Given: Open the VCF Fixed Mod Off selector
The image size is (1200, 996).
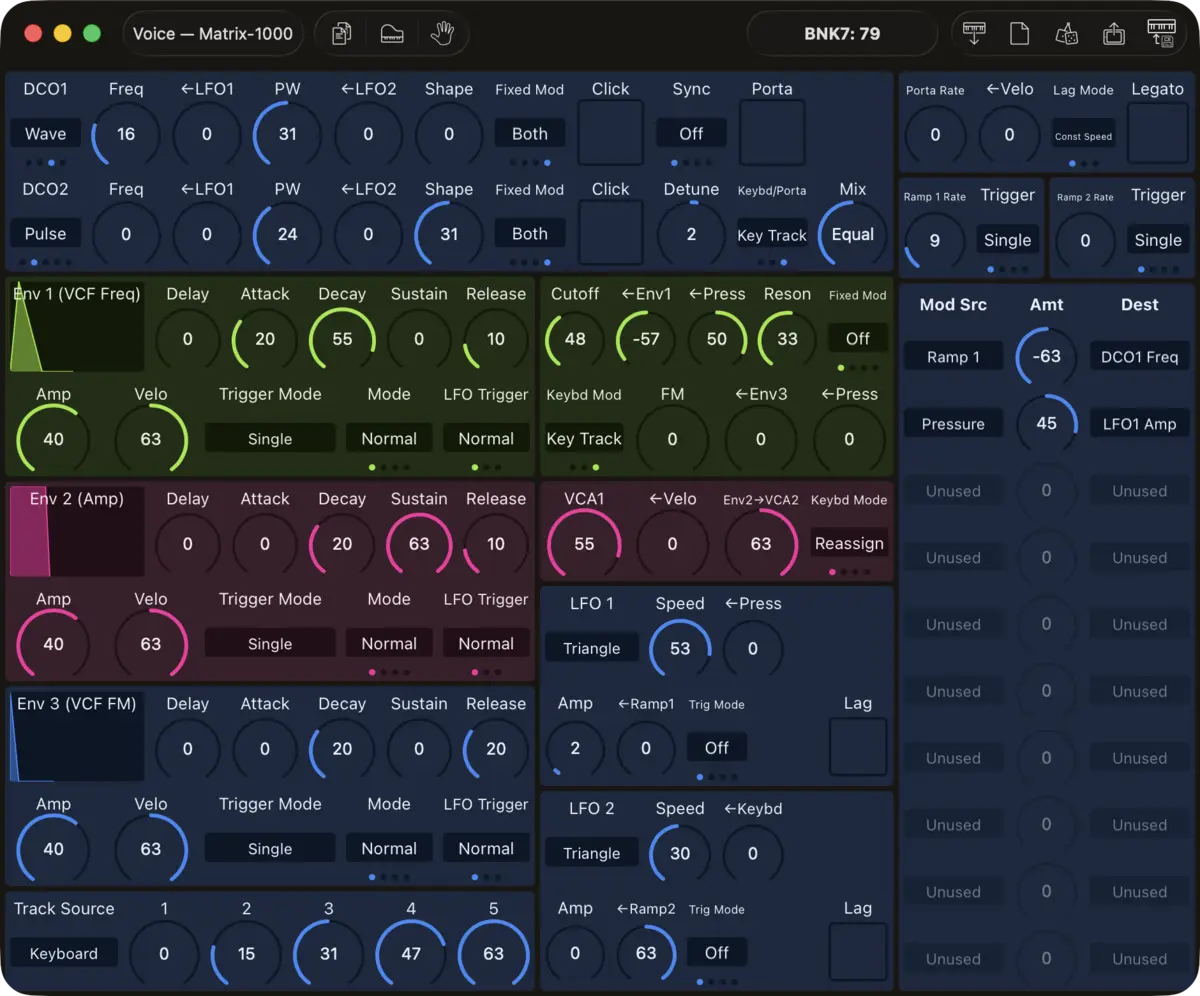Looking at the screenshot, I should pos(858,338).
